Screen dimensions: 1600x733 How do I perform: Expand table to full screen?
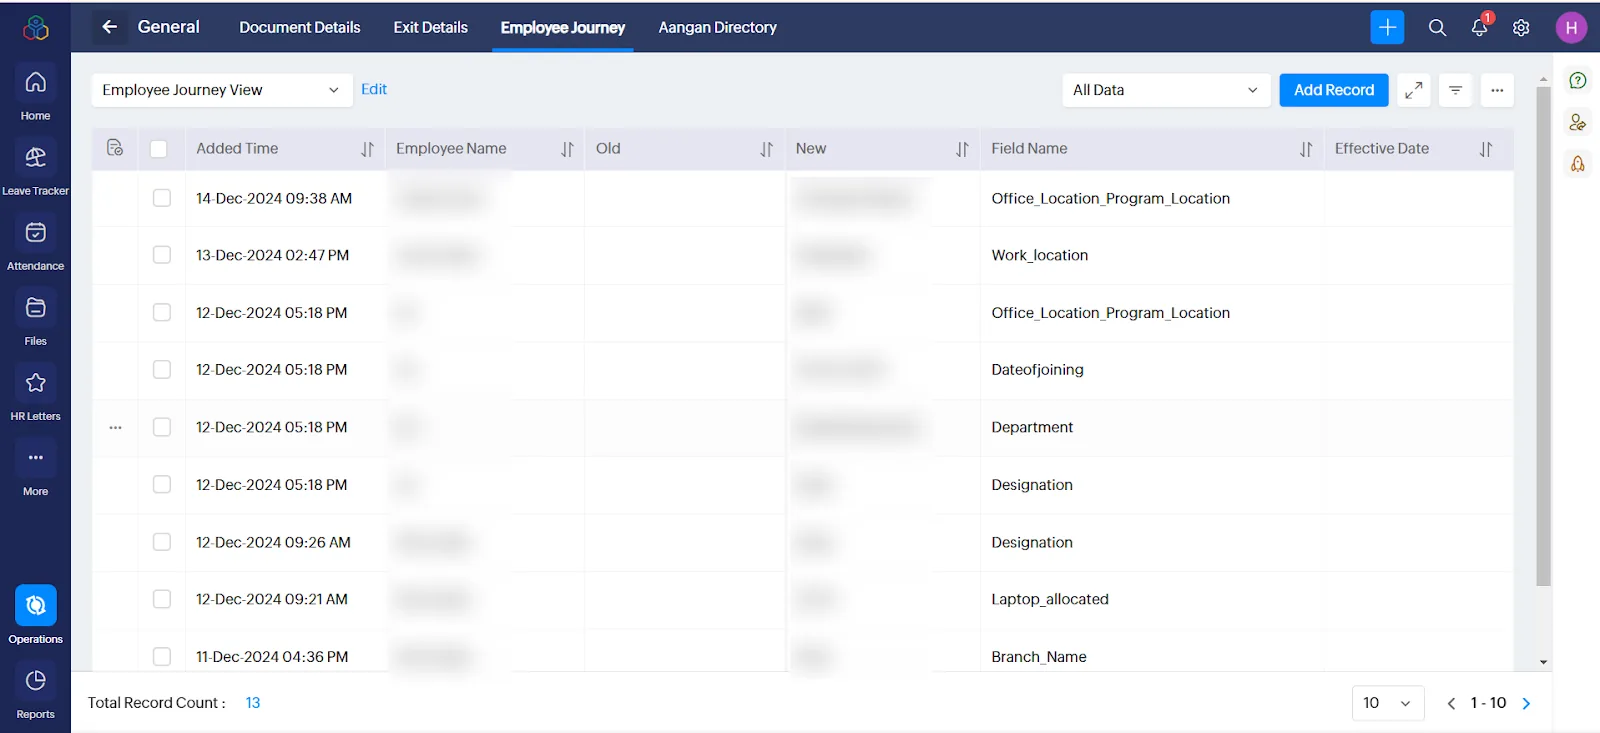point(1413,90)
